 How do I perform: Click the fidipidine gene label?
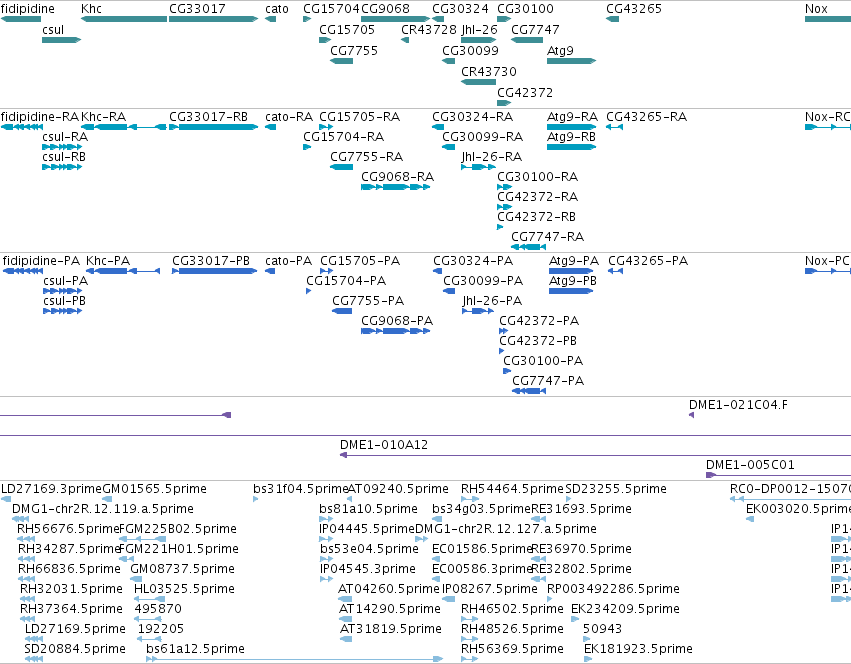(28, 9)
